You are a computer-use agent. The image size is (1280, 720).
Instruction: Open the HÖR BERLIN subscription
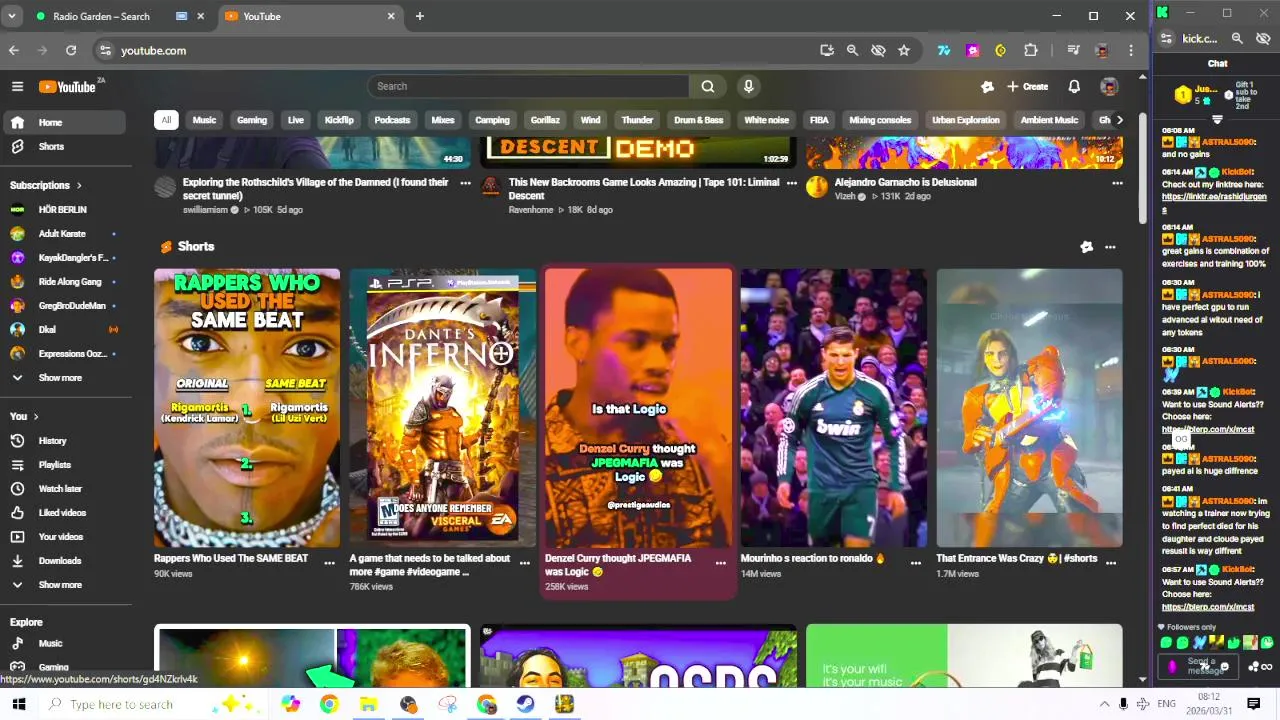coord(62,210)
